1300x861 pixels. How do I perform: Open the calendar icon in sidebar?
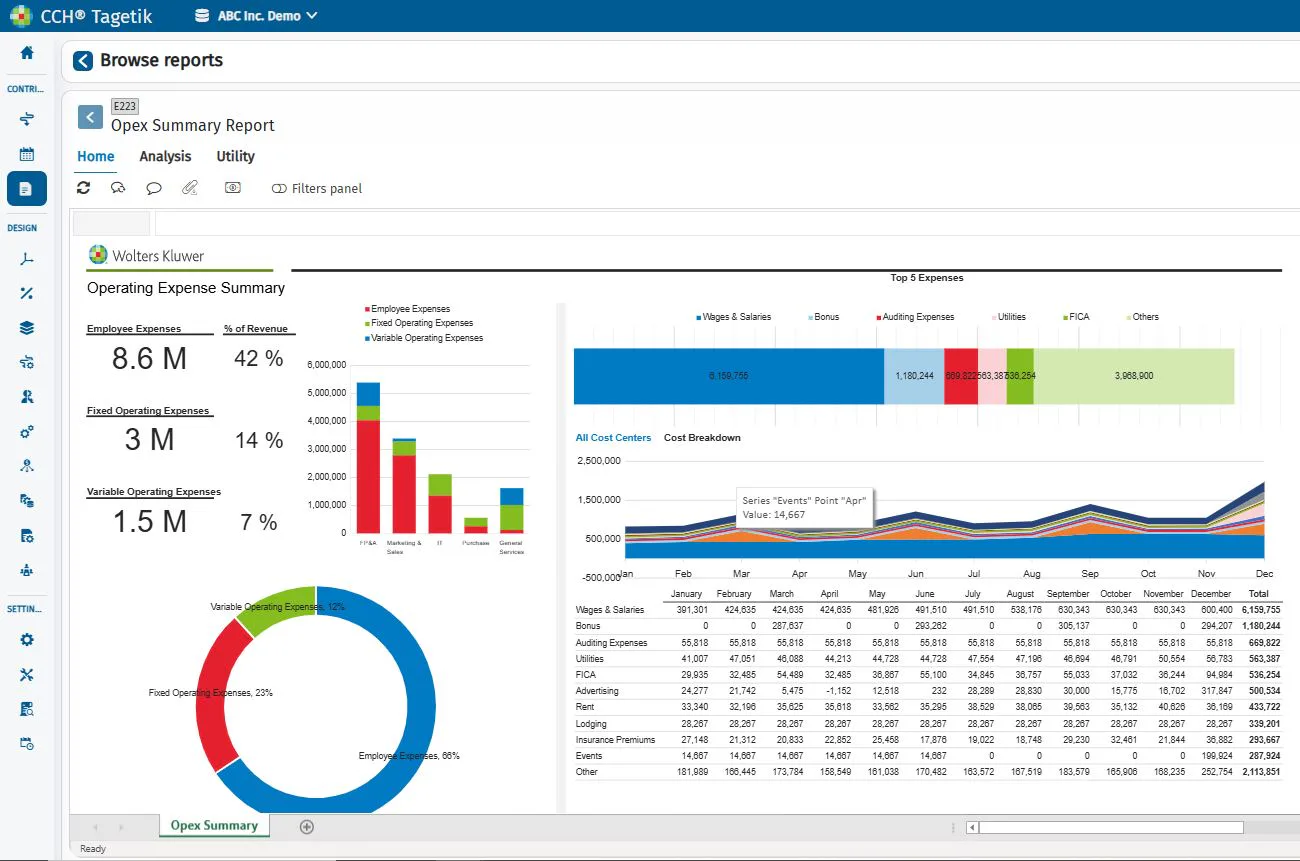(x=27, y=154)
